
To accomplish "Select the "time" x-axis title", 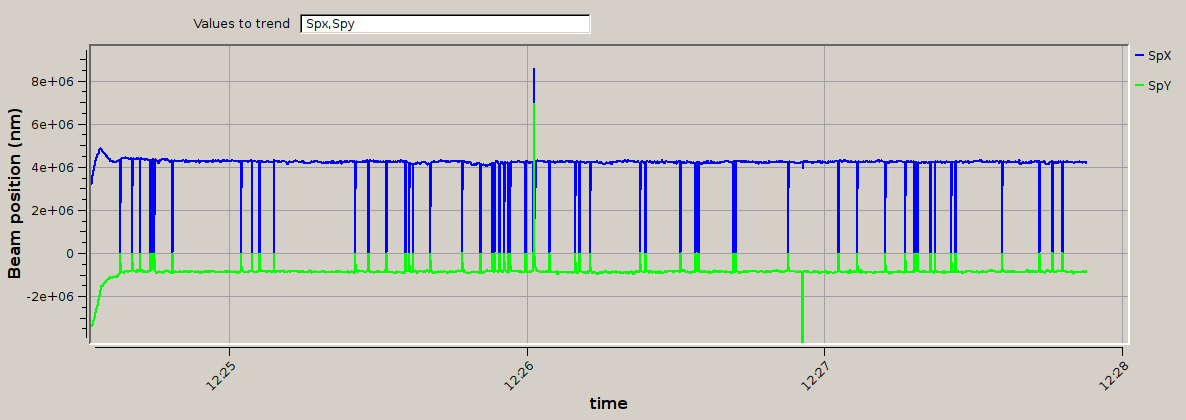I will click(608, 404).
